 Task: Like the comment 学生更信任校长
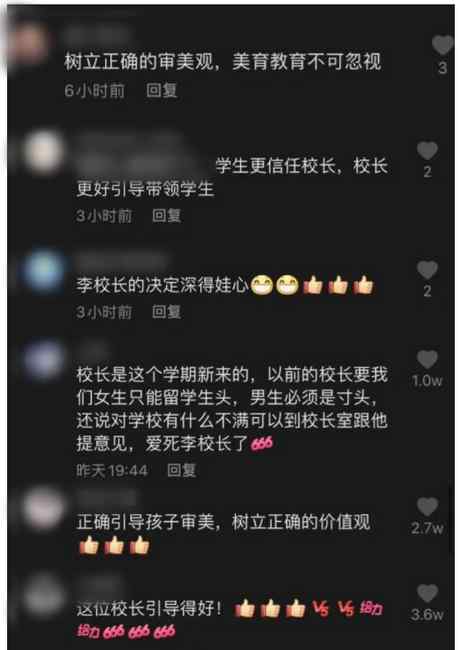point(427,150)
